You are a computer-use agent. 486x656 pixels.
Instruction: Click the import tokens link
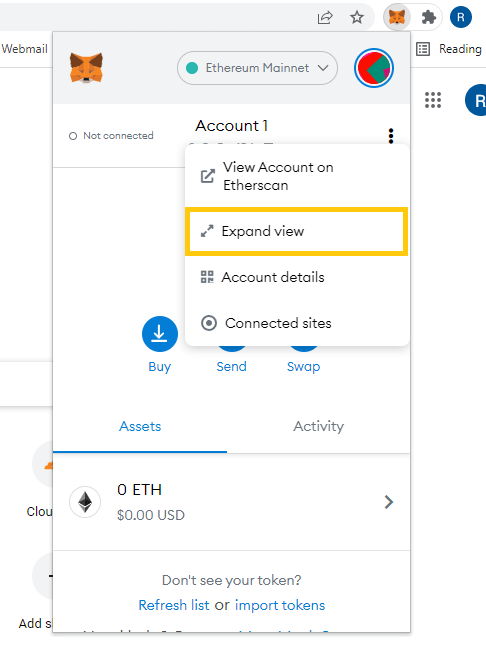[x=280, y=605]
